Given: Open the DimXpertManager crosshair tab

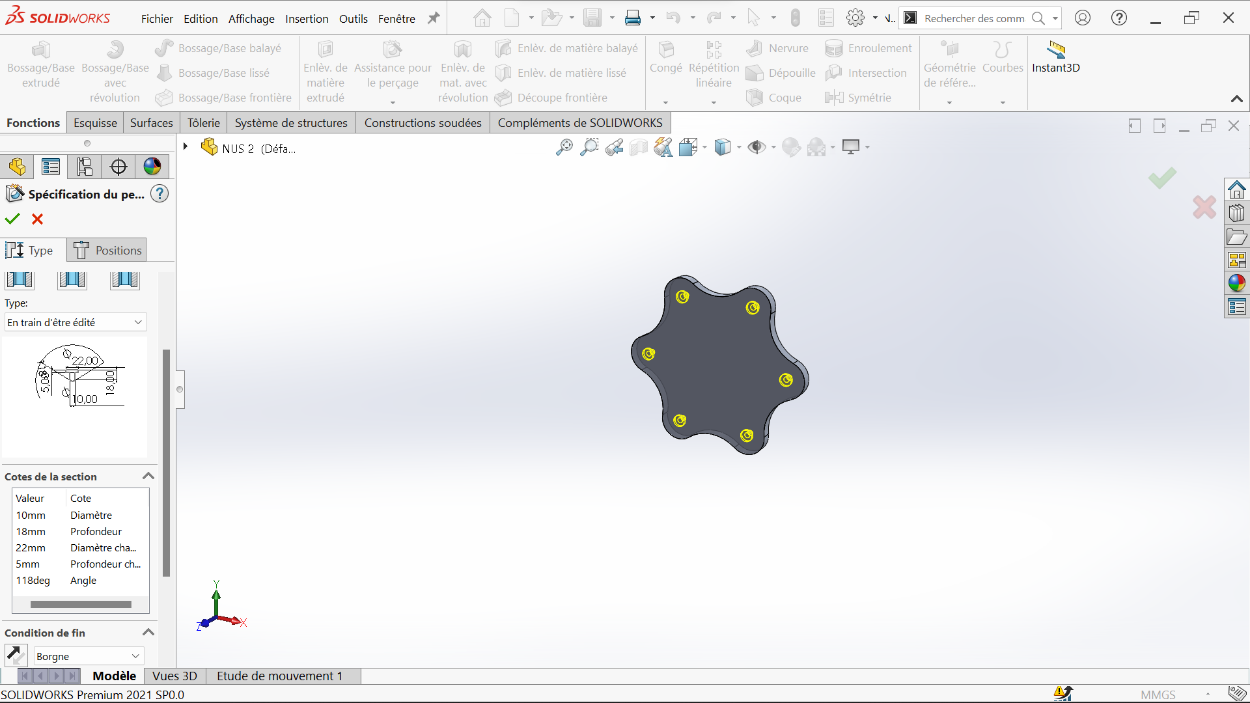Looking at the screenshot, I should [118, 166].
